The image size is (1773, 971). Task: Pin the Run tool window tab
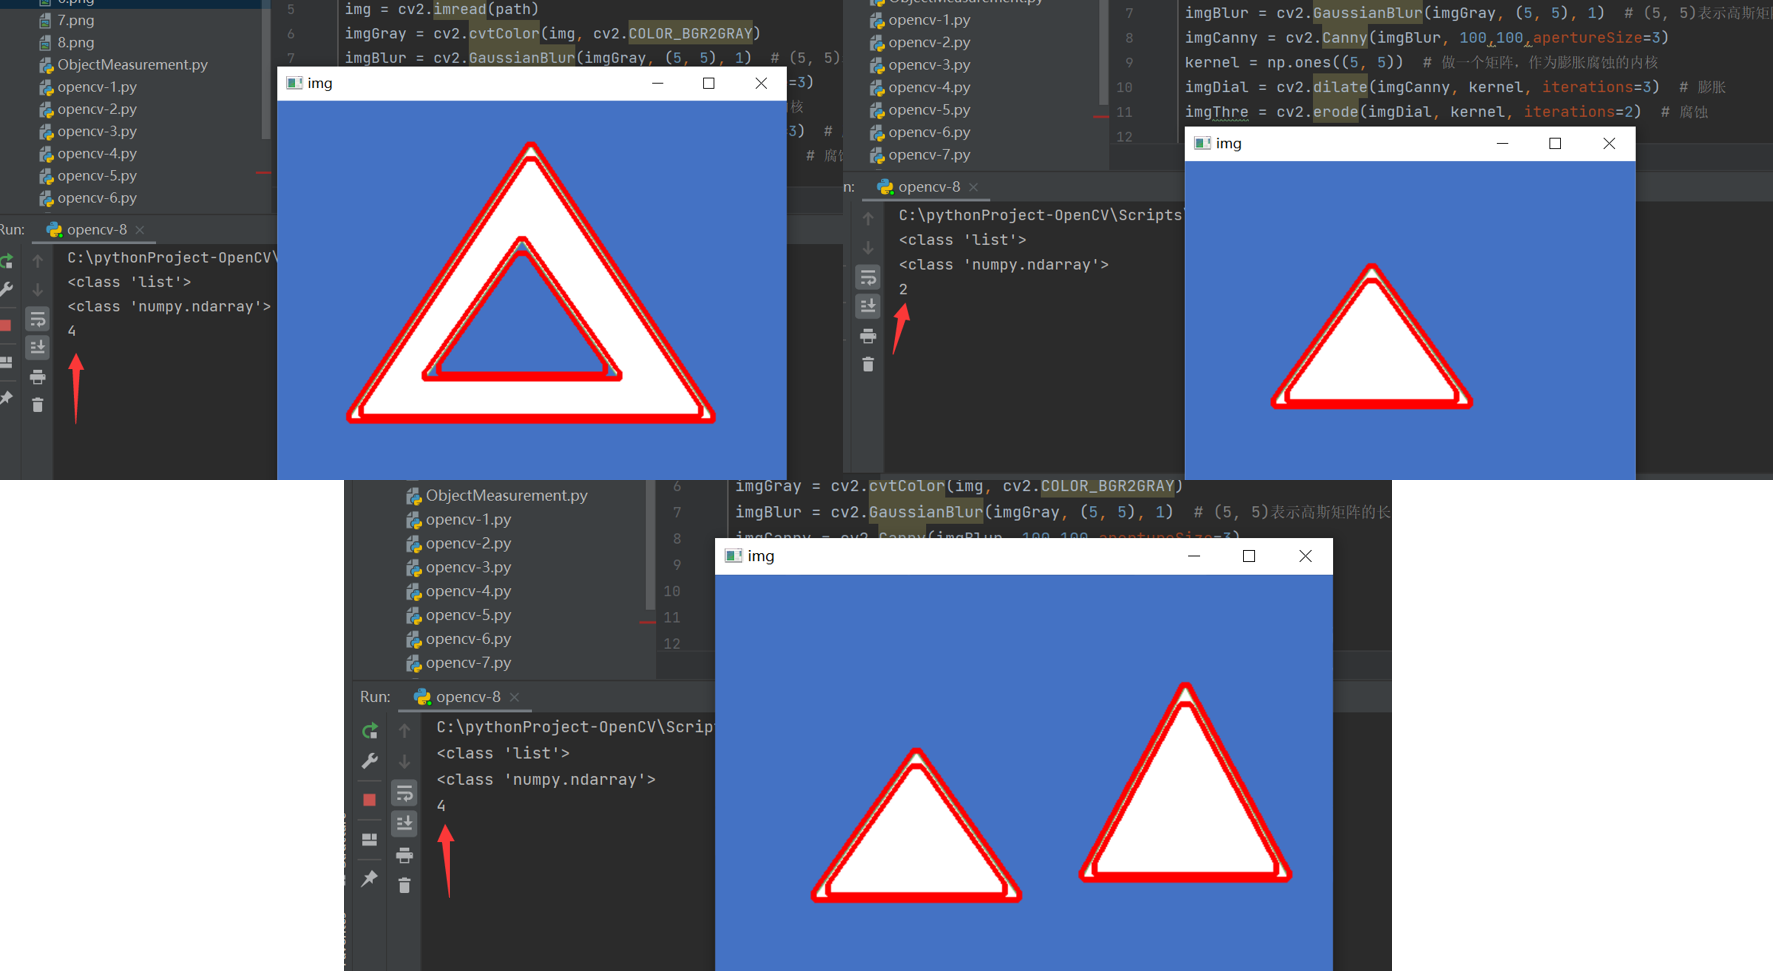pos(369,879)
